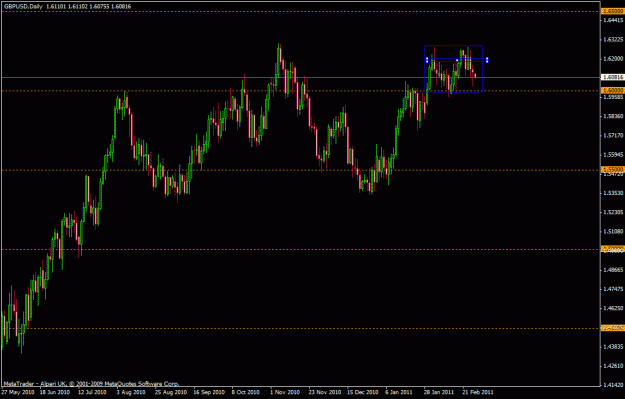The image size is (625, 399).
Task: Click the 1.53530 price scale value
Action: (x=613, y=193)
